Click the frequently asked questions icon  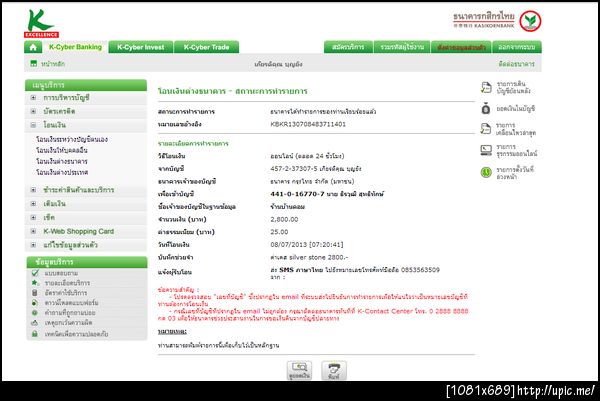pyautogui.click(x=35, y=313)
